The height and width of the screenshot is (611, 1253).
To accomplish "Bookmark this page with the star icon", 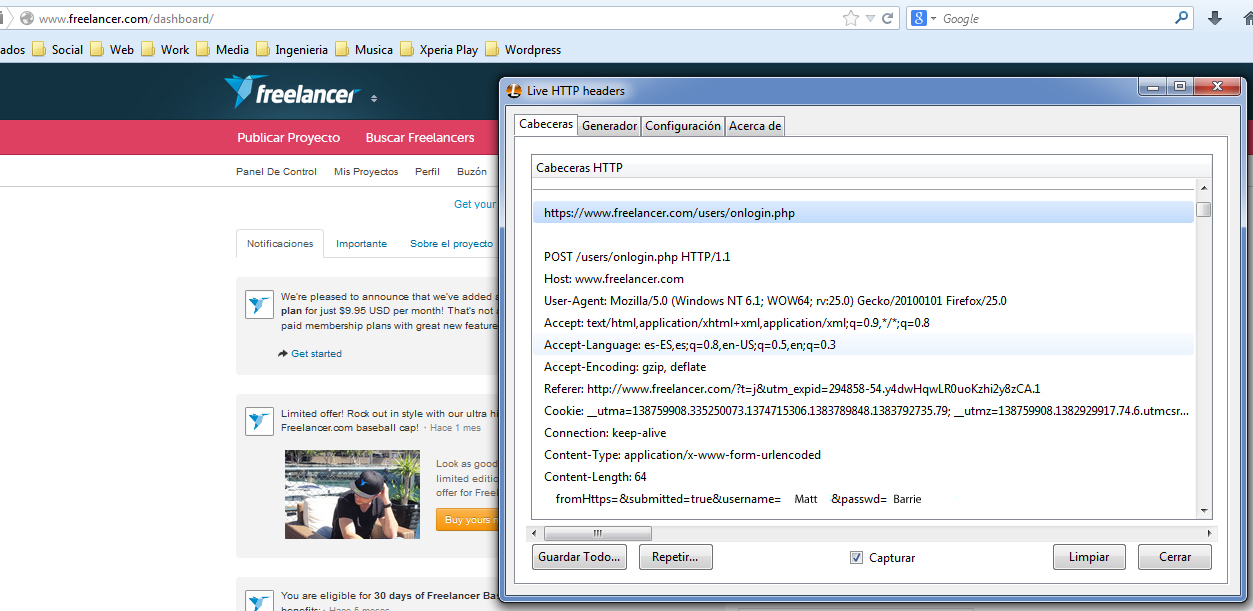I will (x=851, y=18).
